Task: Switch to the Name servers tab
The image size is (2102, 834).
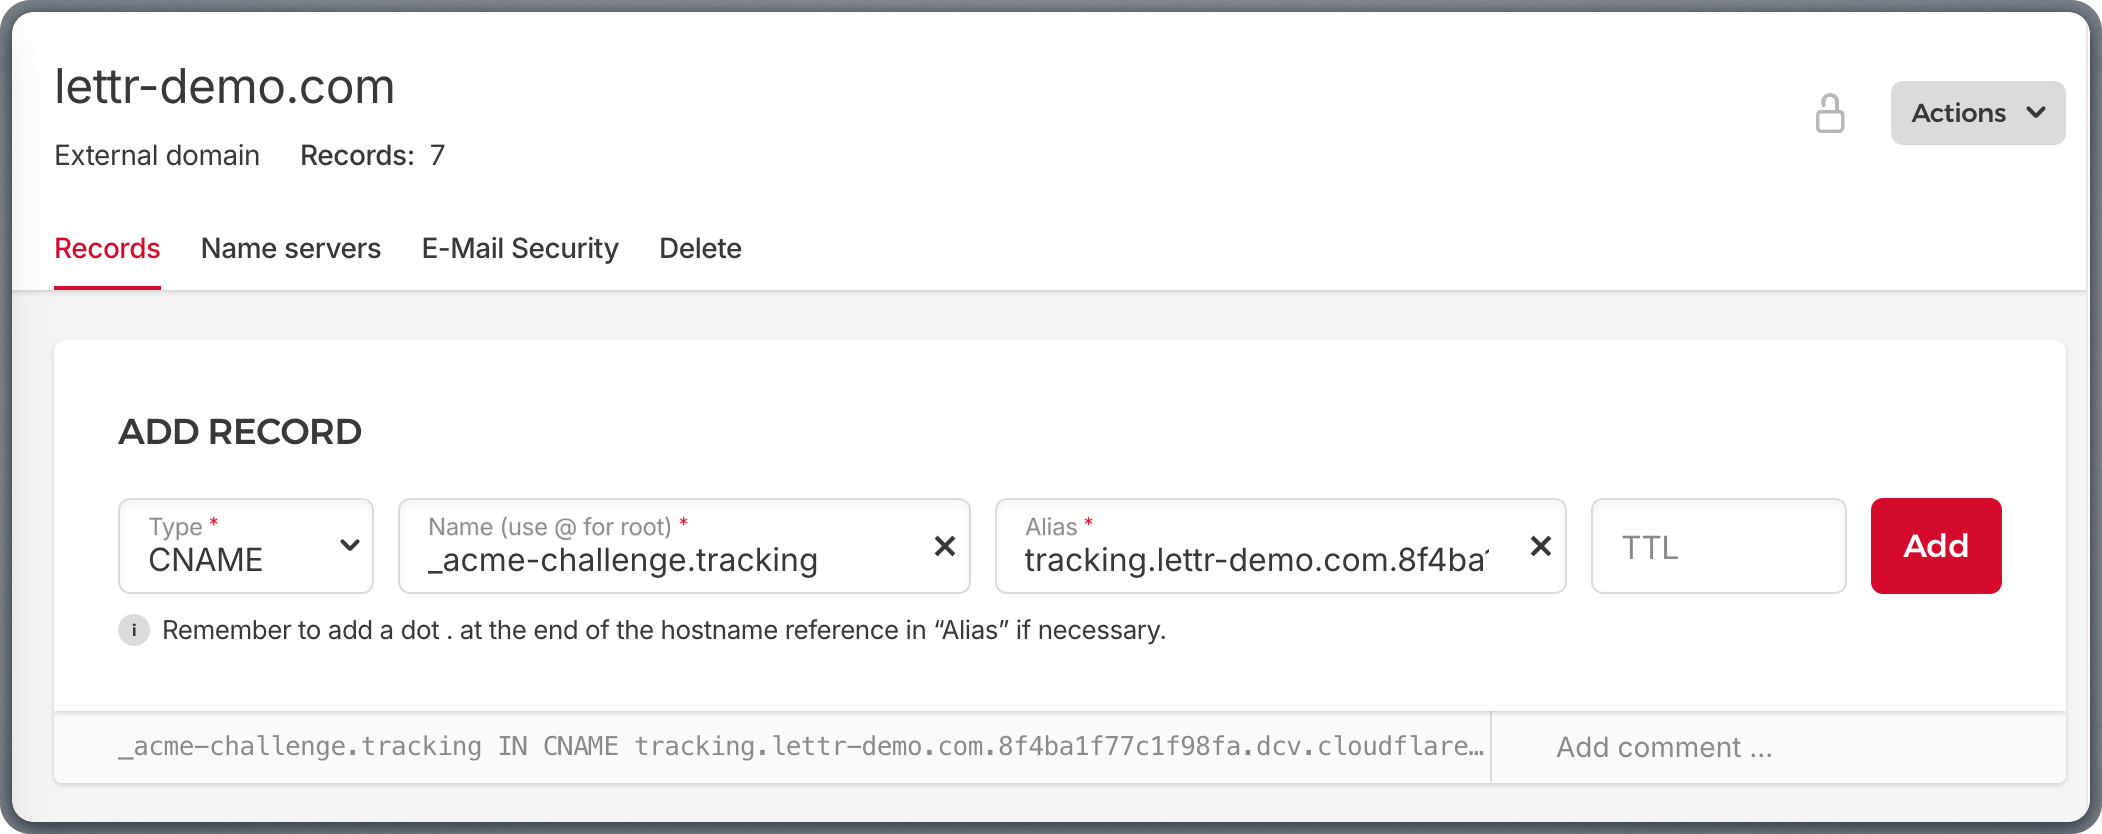Action: 291,248
